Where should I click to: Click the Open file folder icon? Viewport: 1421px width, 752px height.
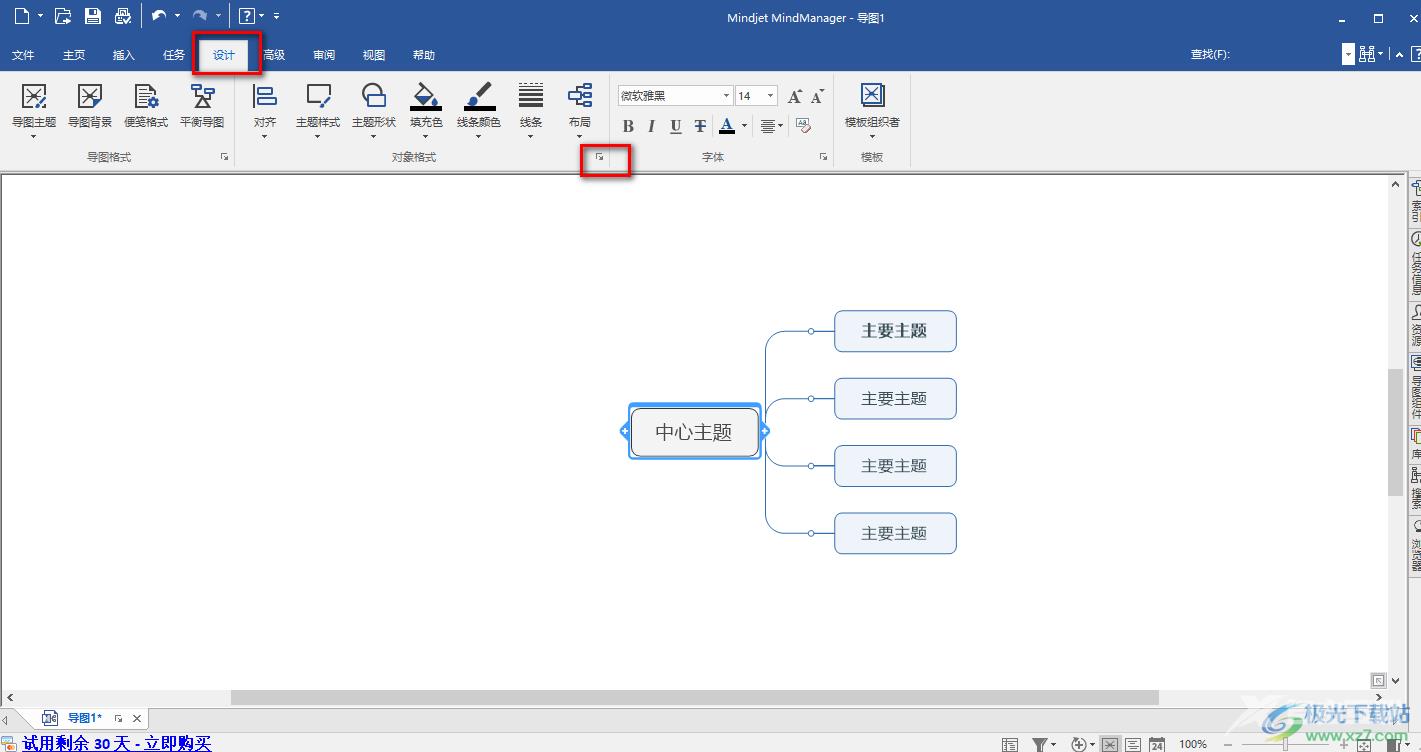coord(62,16)
